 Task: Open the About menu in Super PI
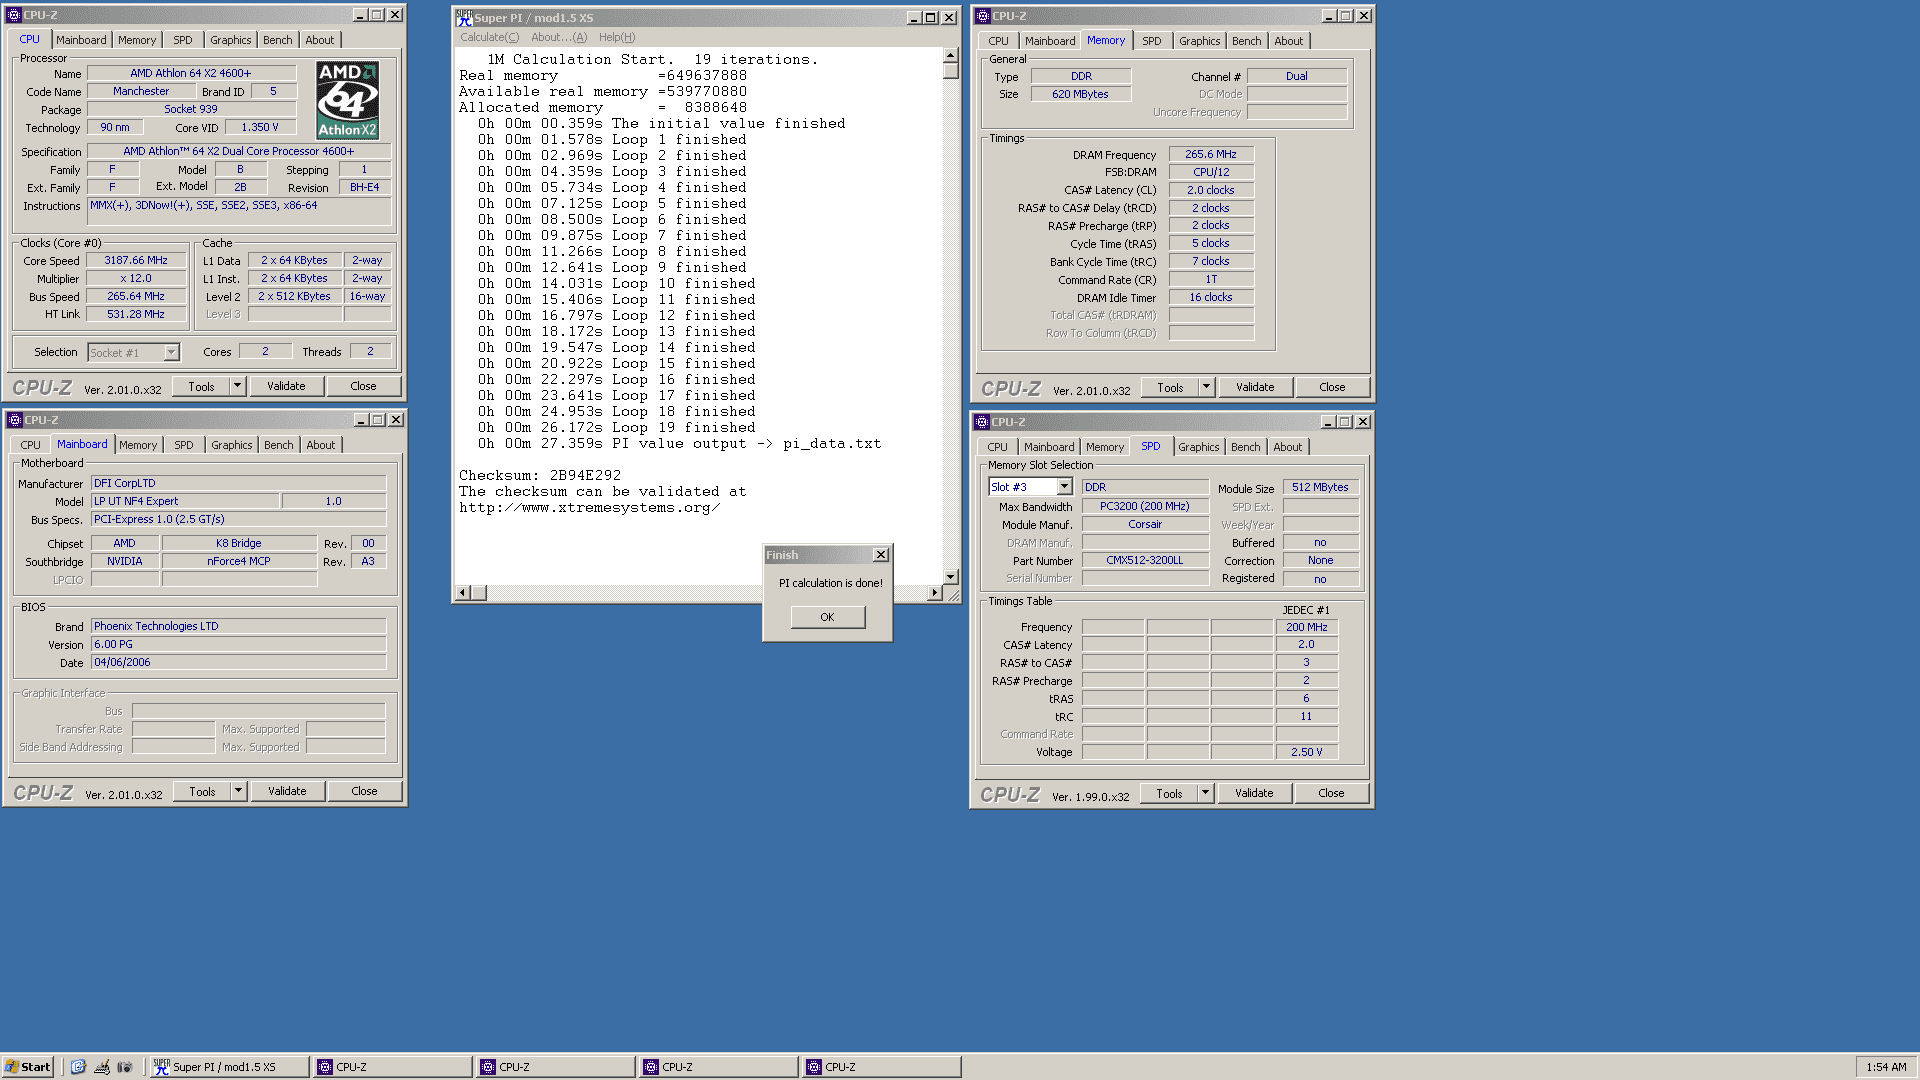point(559,37)
